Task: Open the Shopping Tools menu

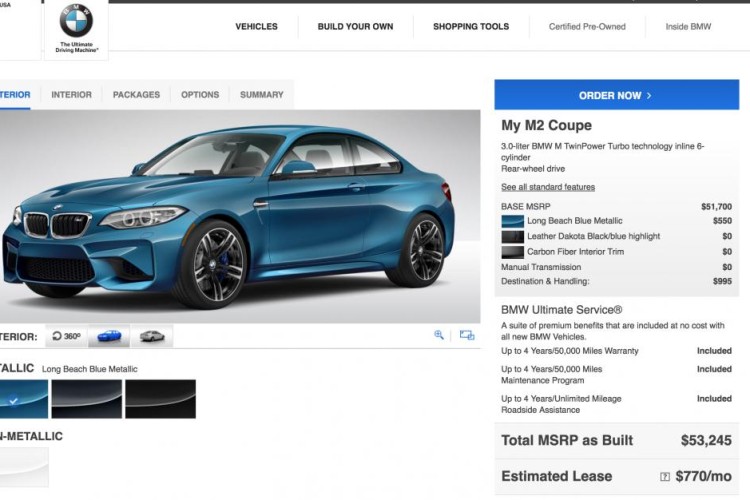Action: [471, 27]
